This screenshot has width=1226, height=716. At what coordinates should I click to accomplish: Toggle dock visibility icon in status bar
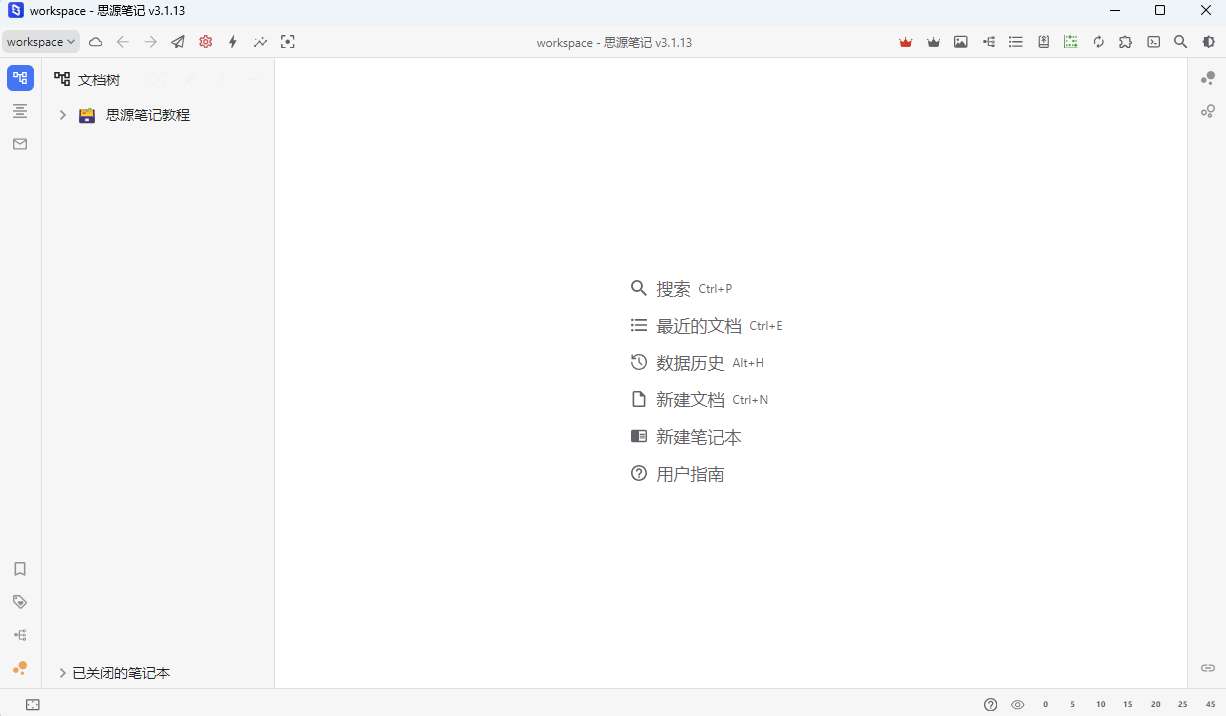point(33,705)
